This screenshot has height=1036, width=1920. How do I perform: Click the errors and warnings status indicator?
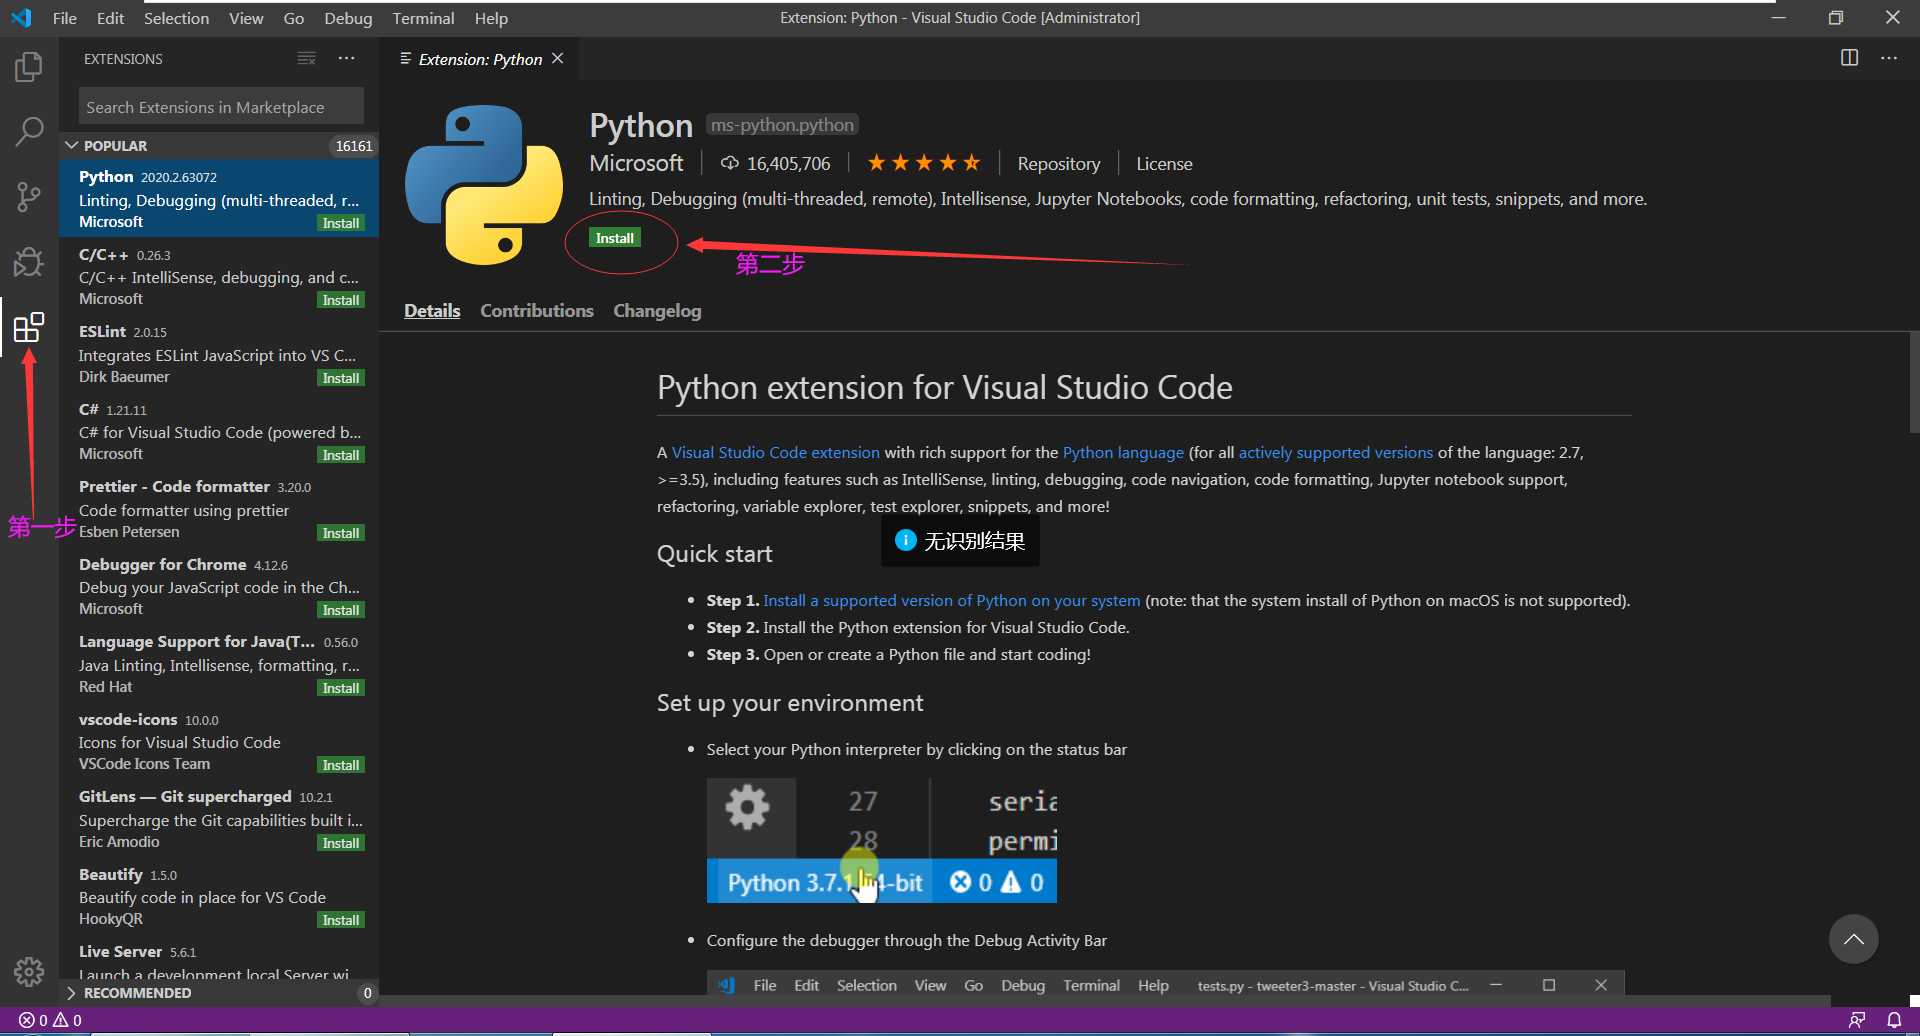point(51,1020)
